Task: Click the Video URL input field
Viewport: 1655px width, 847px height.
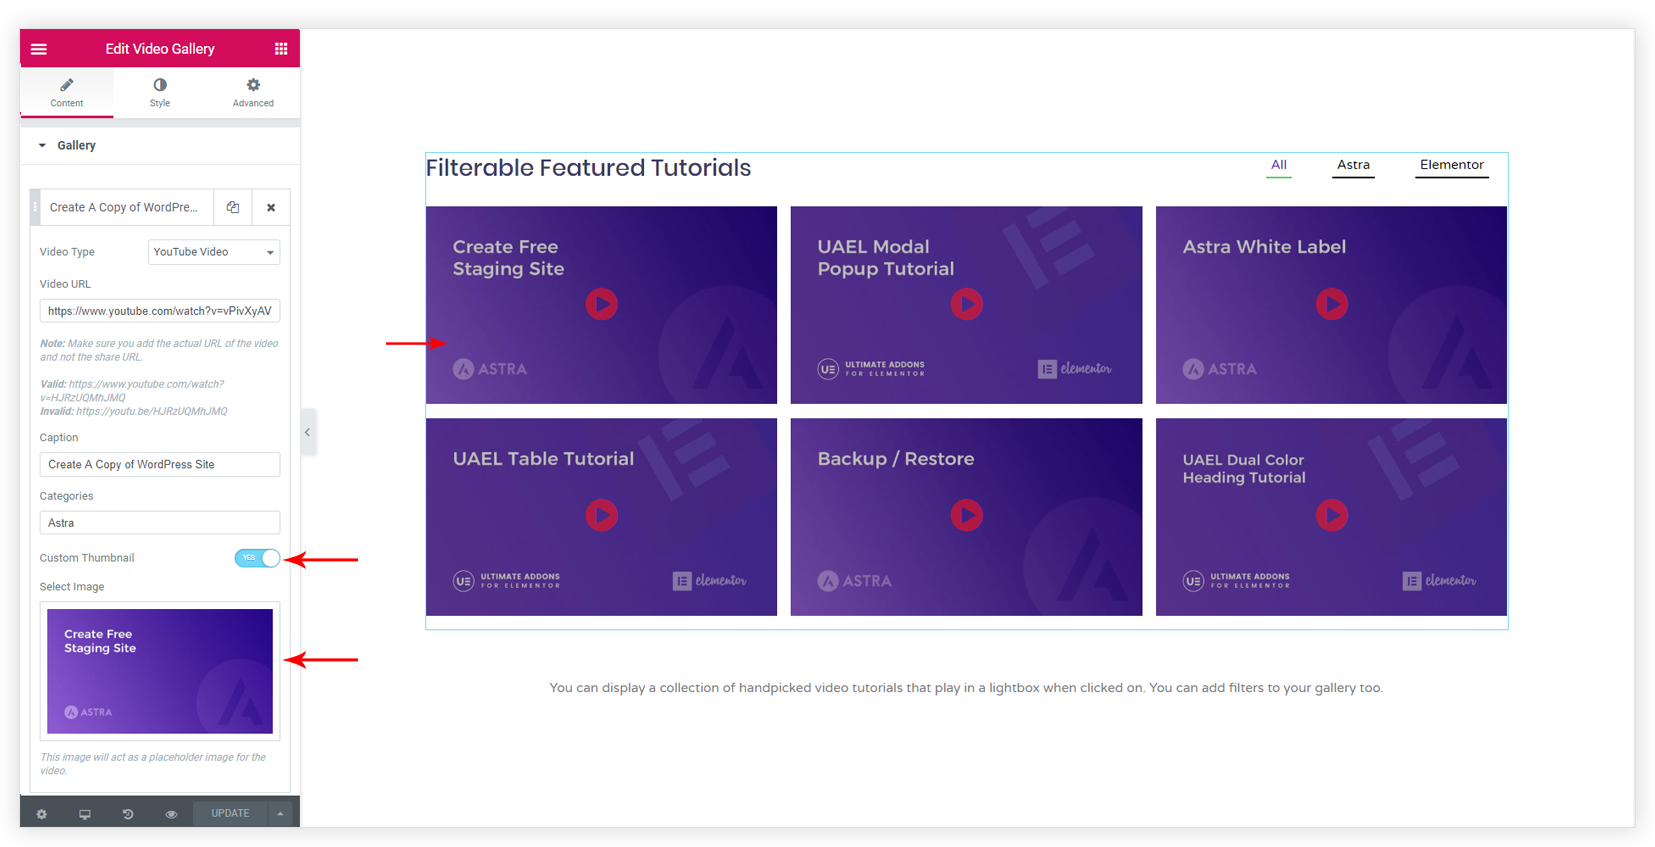Action: tap(160, 311)
